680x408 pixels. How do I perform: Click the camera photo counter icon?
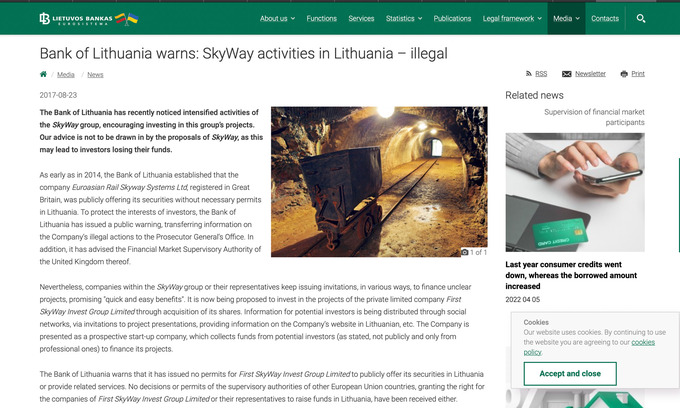464,252
